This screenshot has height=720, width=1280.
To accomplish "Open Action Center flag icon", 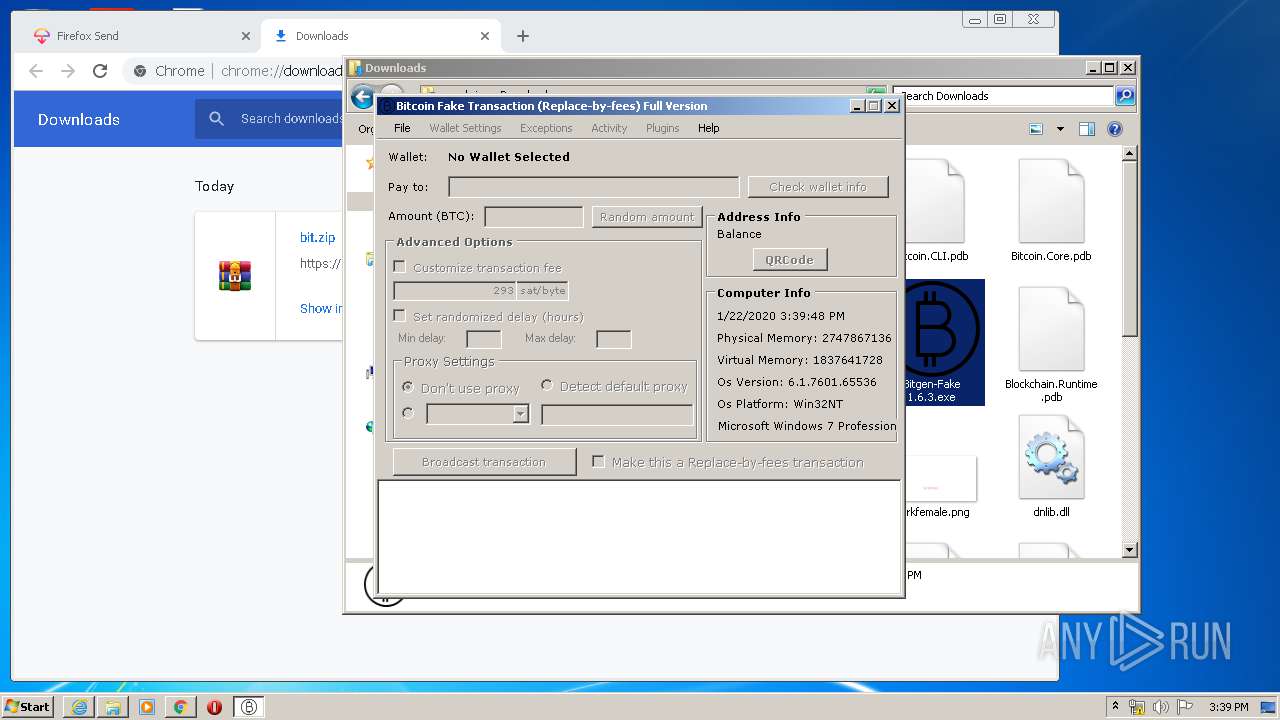I will point(1184,707).
